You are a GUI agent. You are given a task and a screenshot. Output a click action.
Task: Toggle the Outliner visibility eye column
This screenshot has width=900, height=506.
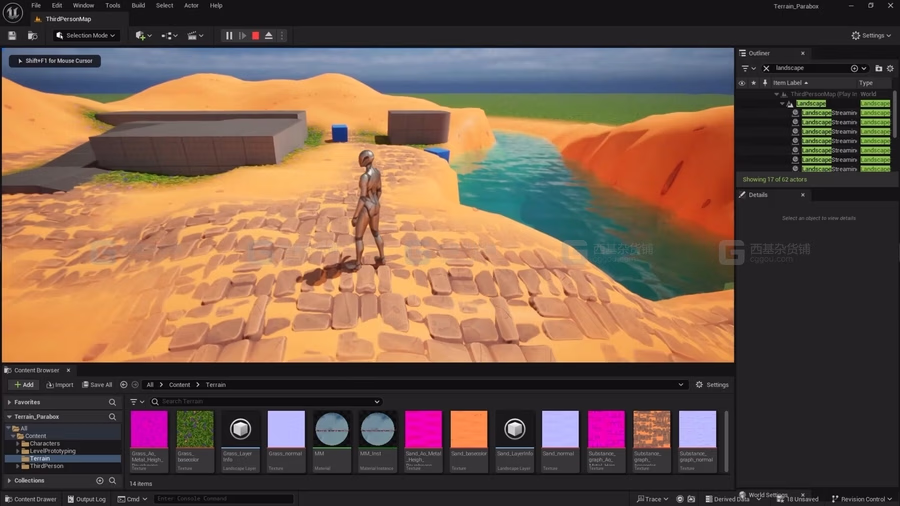tap(742, 83)
